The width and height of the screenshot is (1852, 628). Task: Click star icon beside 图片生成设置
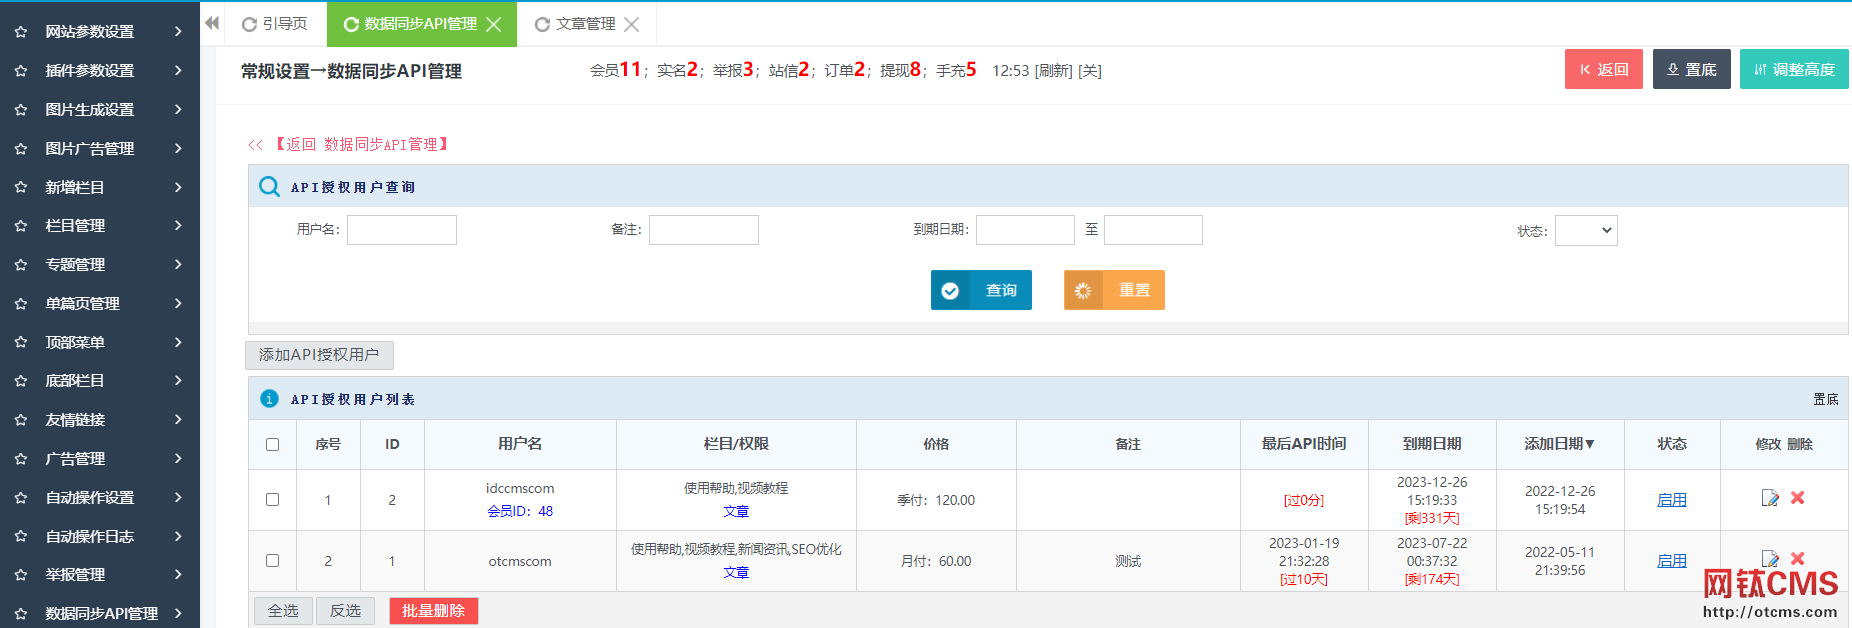(21, 110)
